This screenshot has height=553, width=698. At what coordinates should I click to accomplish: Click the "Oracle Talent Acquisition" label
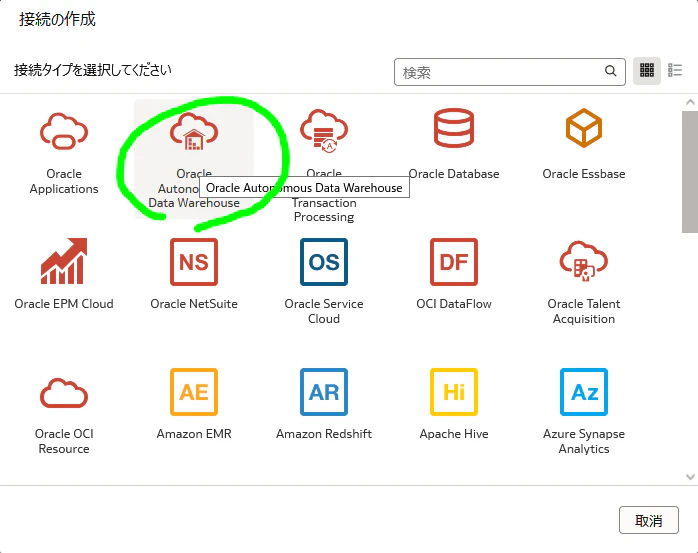[x=584, y=311]
